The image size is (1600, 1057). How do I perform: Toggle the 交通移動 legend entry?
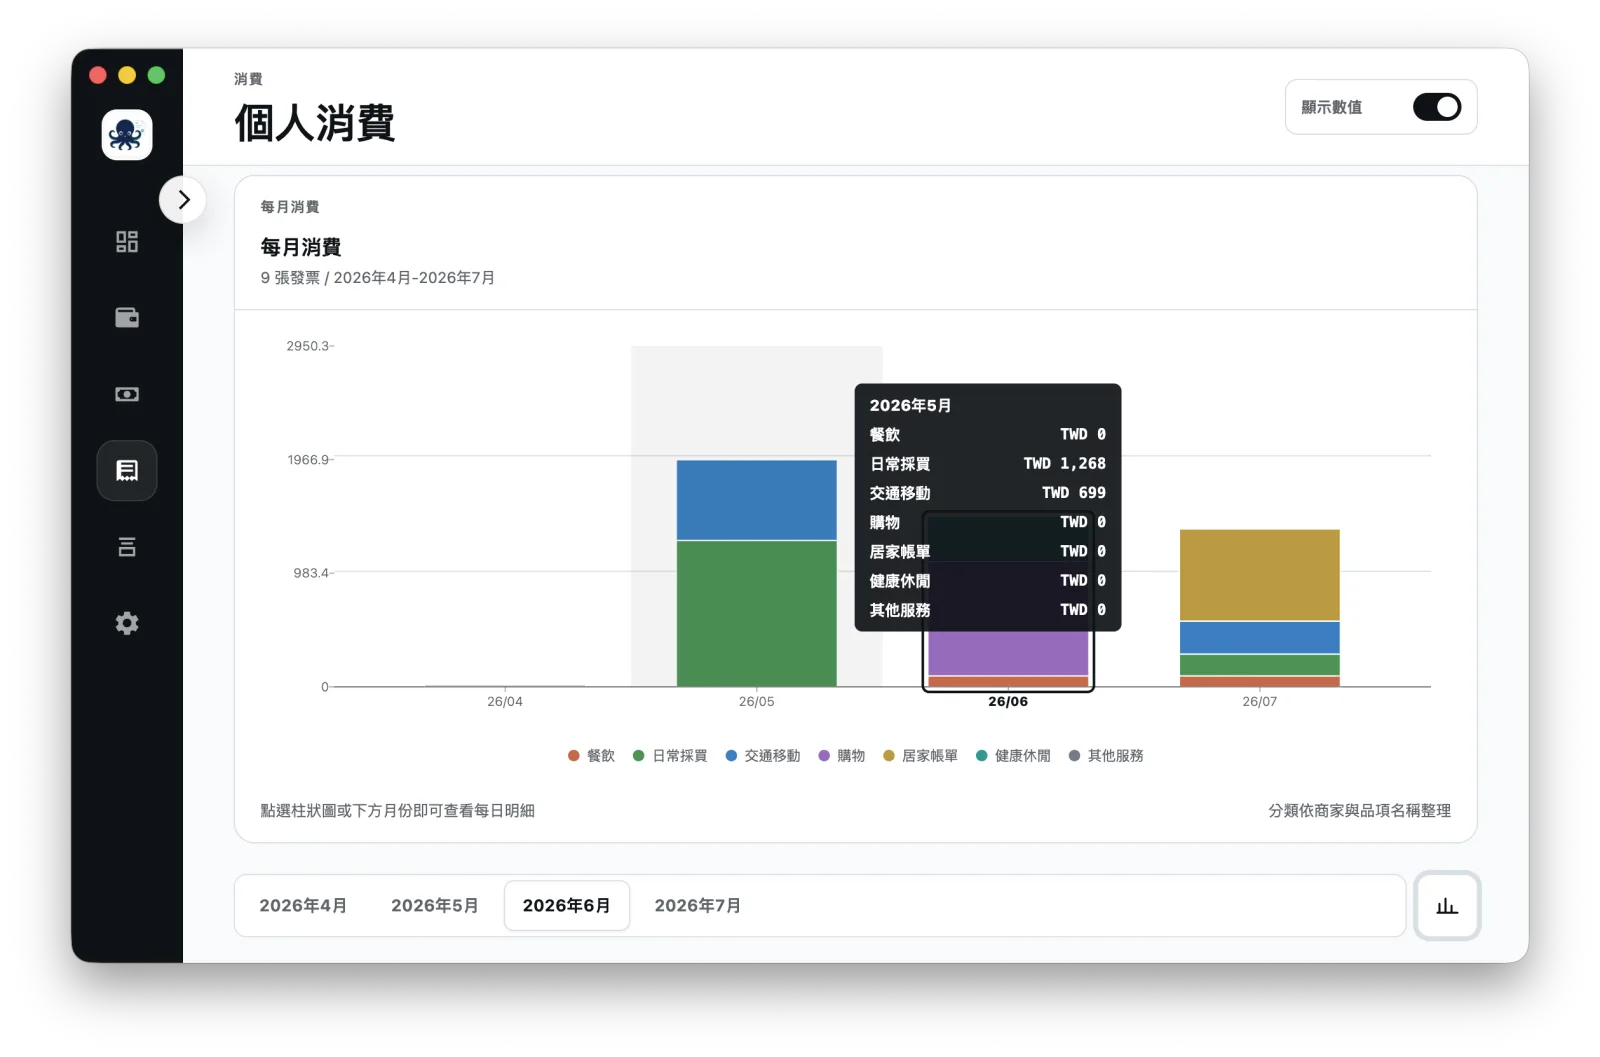coord(763,756)
